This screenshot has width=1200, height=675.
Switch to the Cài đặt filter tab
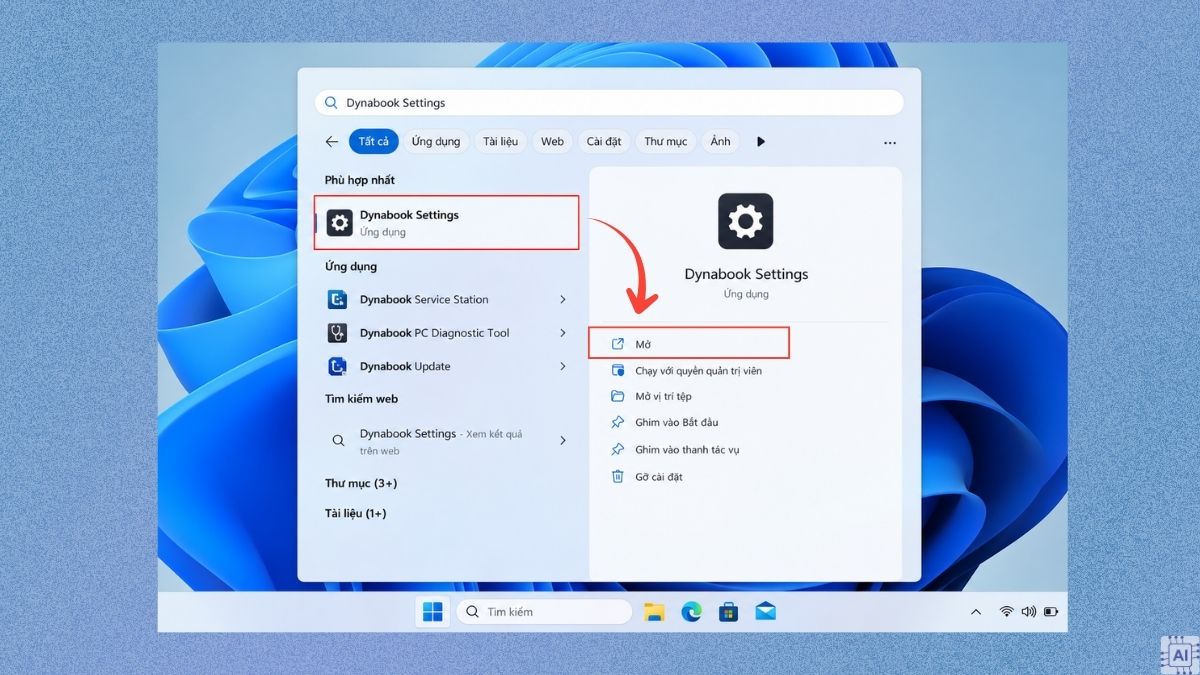click(x=604, y=142)
